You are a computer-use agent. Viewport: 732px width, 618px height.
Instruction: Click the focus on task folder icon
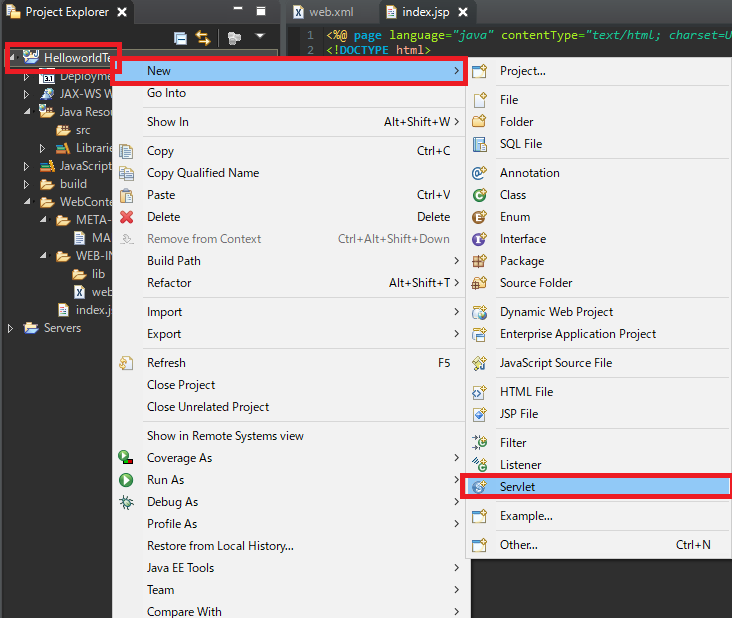click(234, 38)
